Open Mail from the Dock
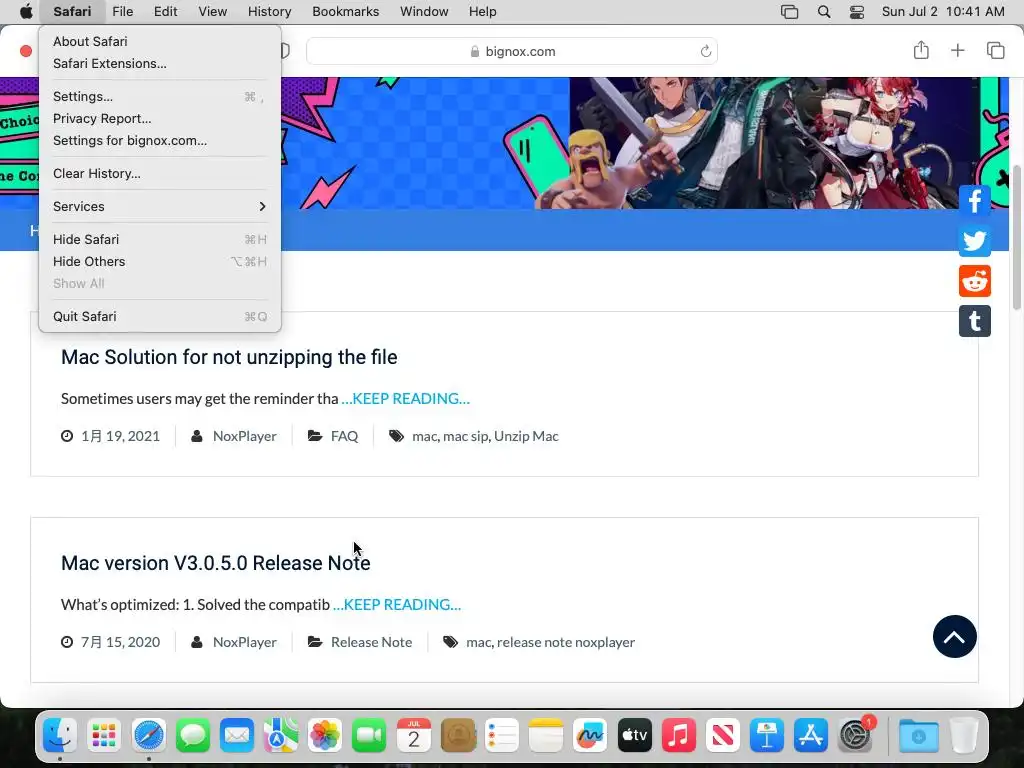The height and width of the screenshot is (768, 1024). [x=236, y=735]
